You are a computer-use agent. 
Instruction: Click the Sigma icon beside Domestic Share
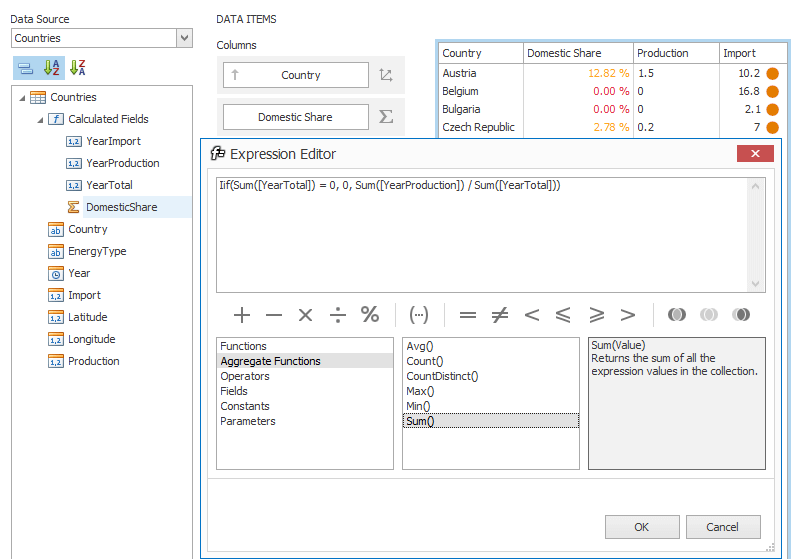(x=386, y=117)
